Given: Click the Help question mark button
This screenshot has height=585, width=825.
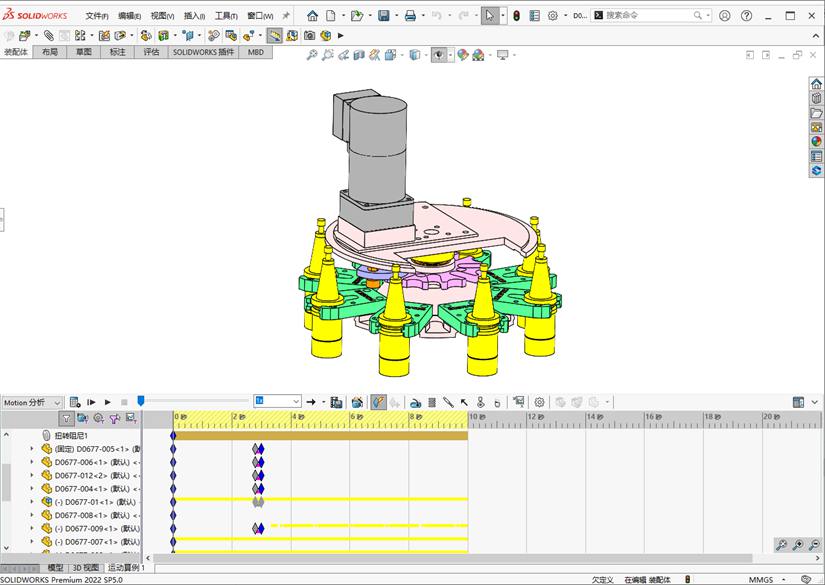Looking at the screenshot, I should tap(746, 16).
